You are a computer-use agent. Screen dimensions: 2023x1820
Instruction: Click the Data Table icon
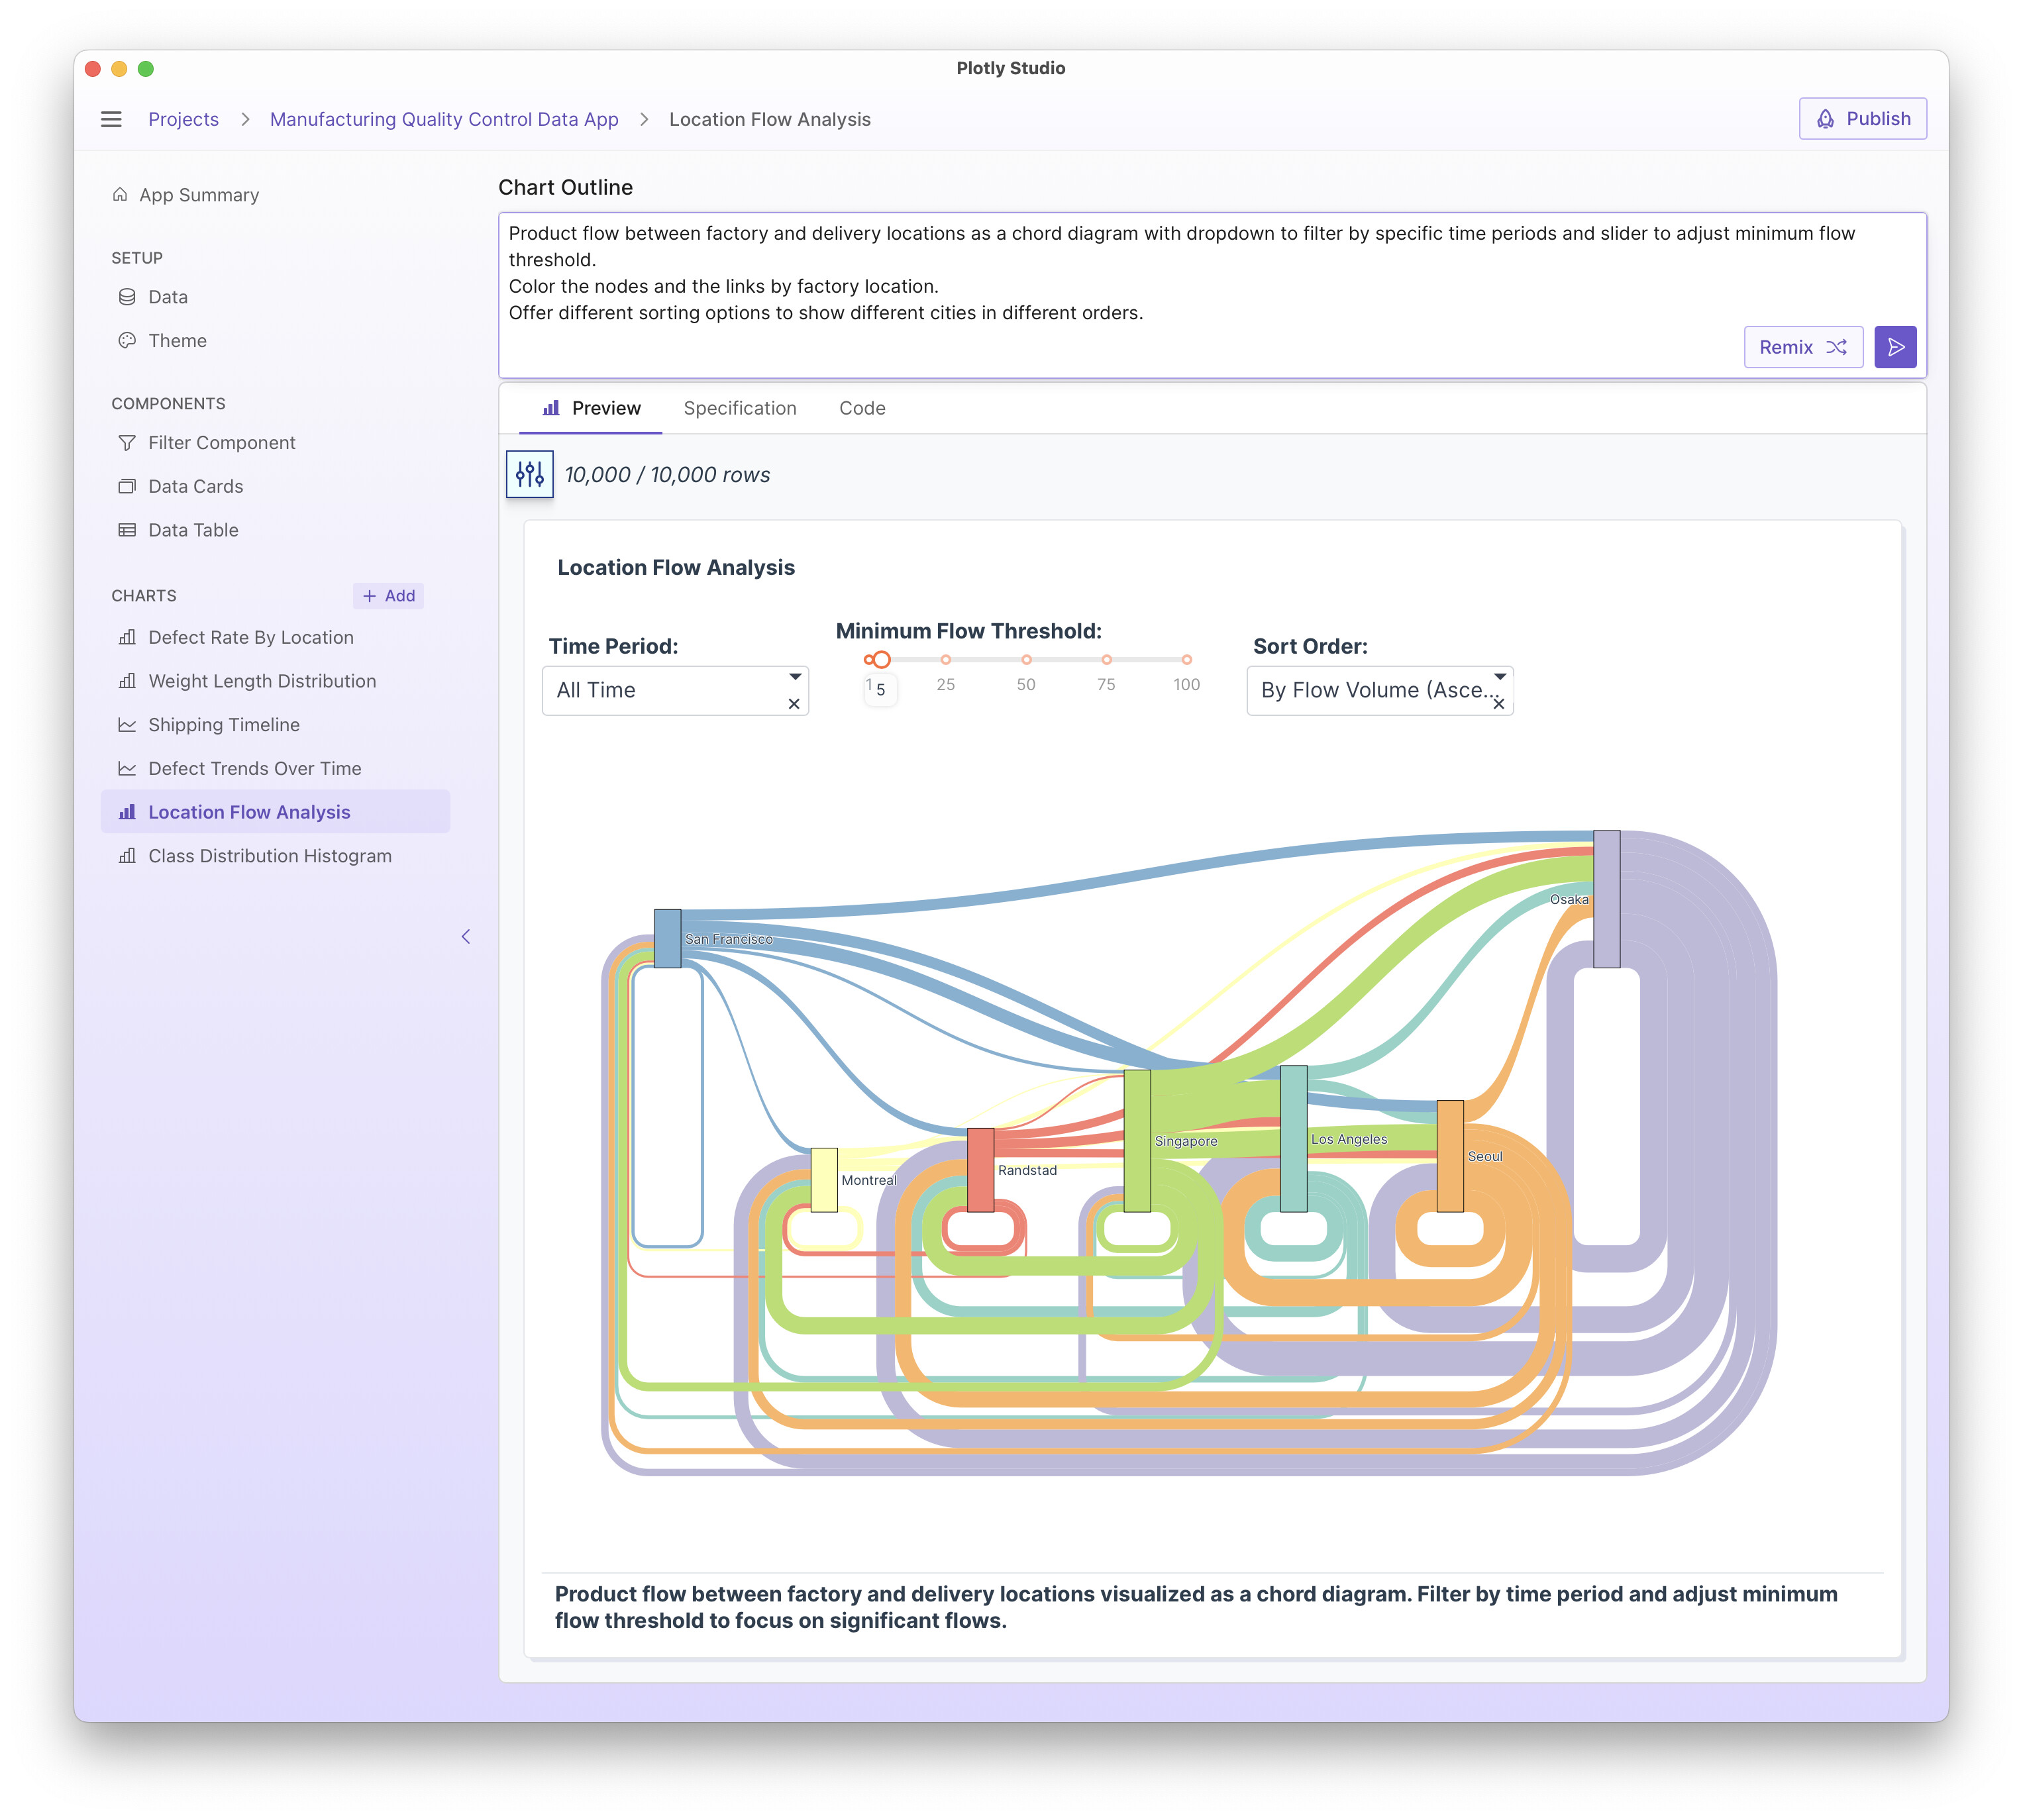[x=127, y=530]
